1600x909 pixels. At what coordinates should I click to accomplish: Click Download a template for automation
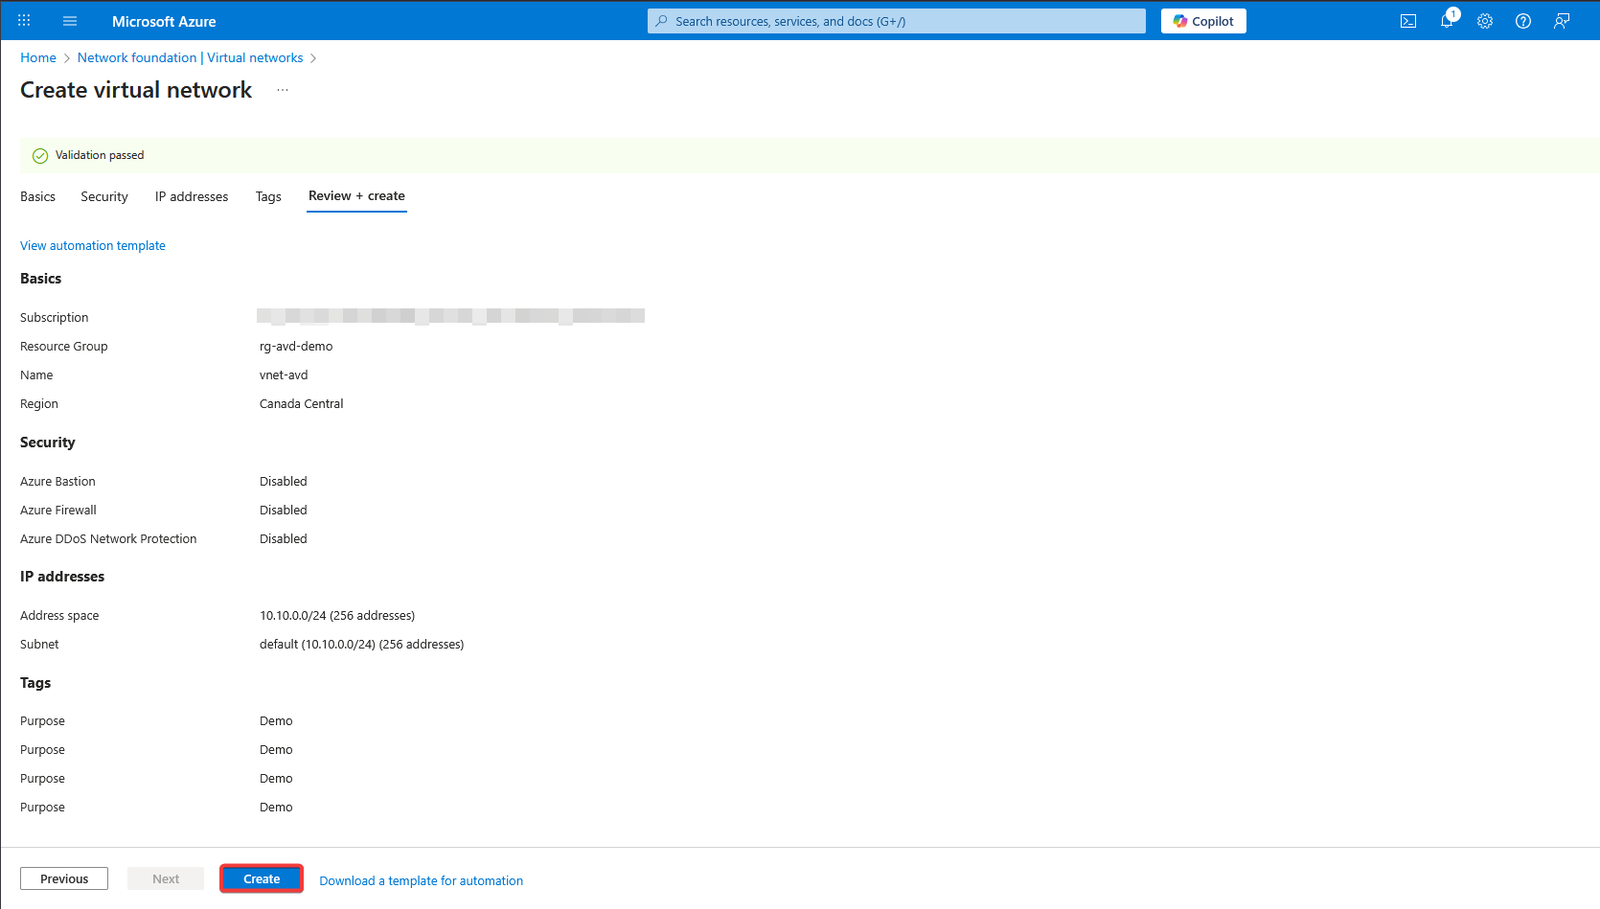point(421,881)
